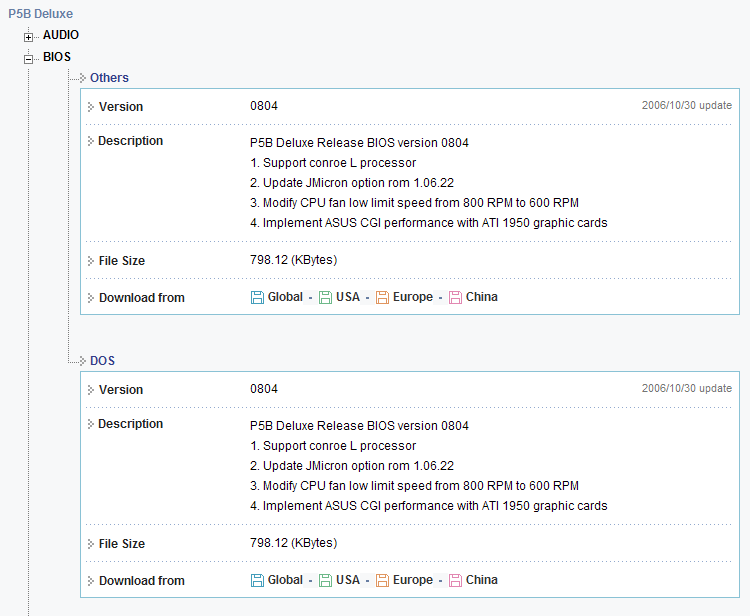This screenshot has width=750, height=616.
Task: Click the Download from label in Others section
Action: click(142, 298)
